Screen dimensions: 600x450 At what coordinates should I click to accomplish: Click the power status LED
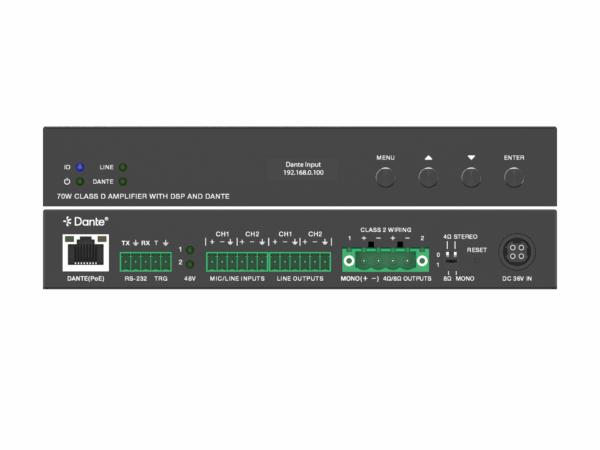click(80, 182)
